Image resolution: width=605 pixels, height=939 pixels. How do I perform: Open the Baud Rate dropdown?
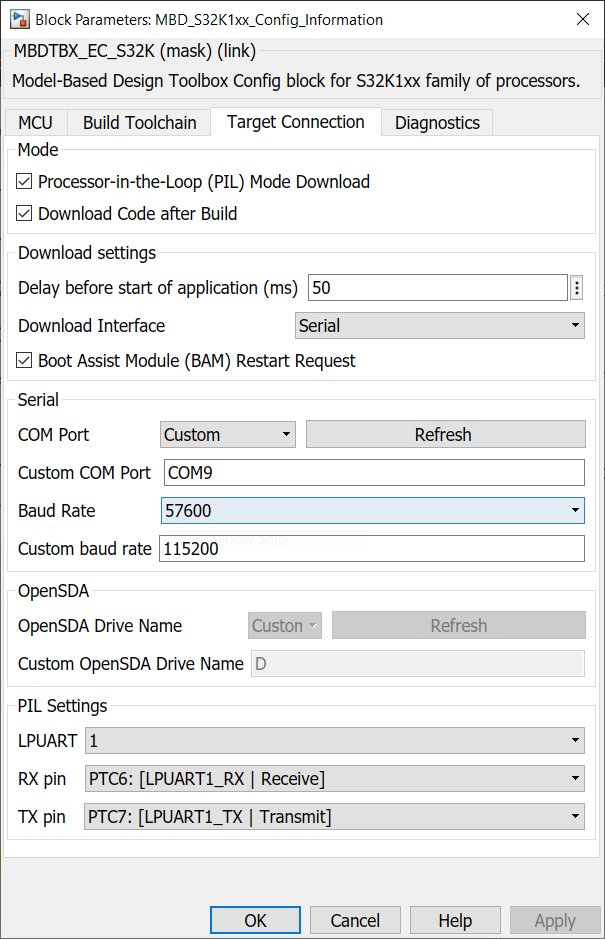(x=372, y=511)
